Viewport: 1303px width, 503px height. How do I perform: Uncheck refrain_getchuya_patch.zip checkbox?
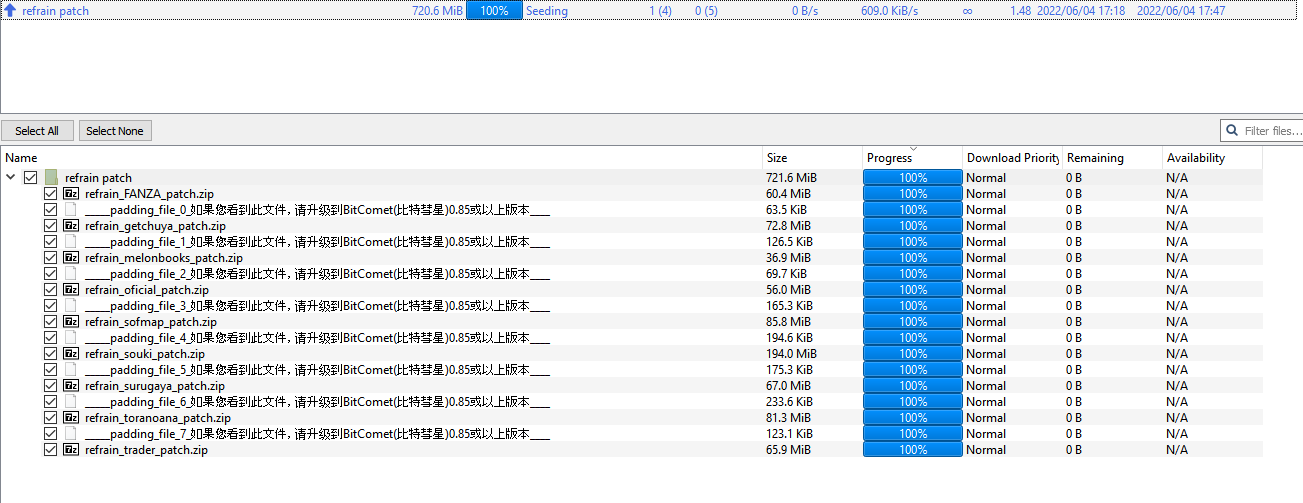pyautogui.click(x=51, y=226)
